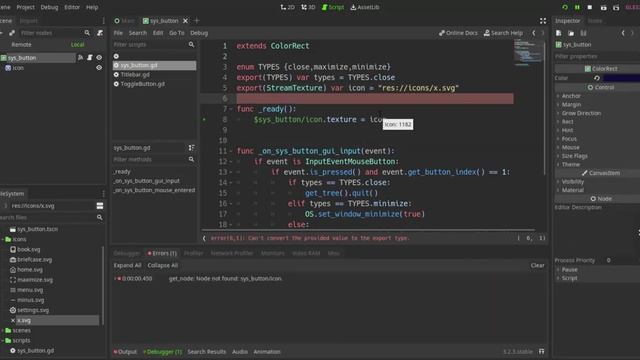
Task: Open Search Results bottom panel
Action: coord(207,351)
